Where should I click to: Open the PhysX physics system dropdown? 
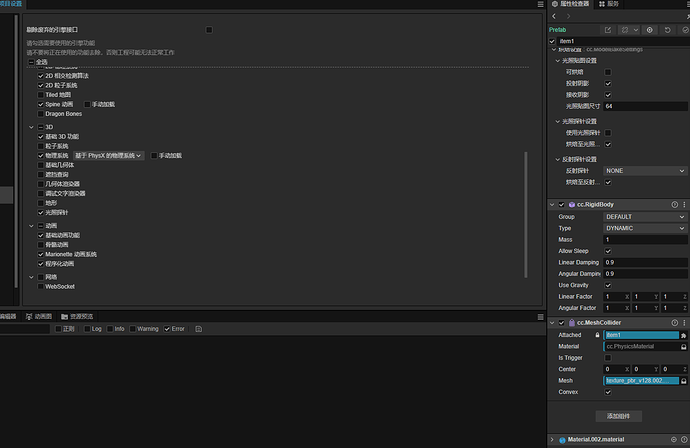coord(108,156)
